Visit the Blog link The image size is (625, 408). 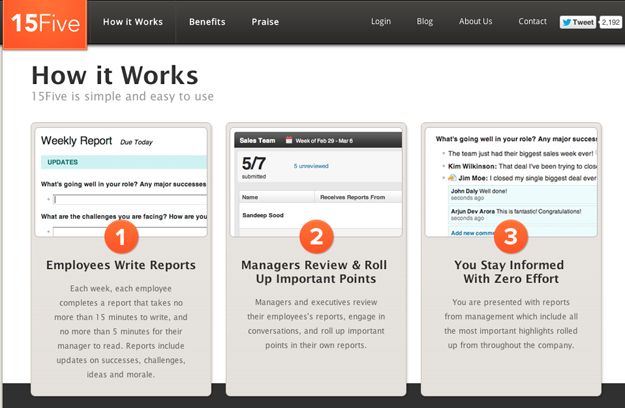425,22
